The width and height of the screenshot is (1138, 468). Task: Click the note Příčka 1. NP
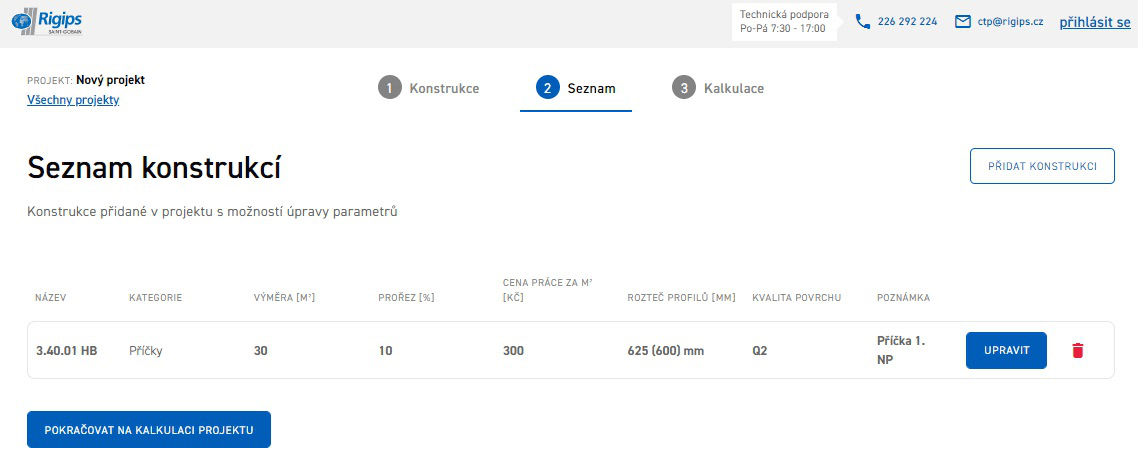(900, 350)
